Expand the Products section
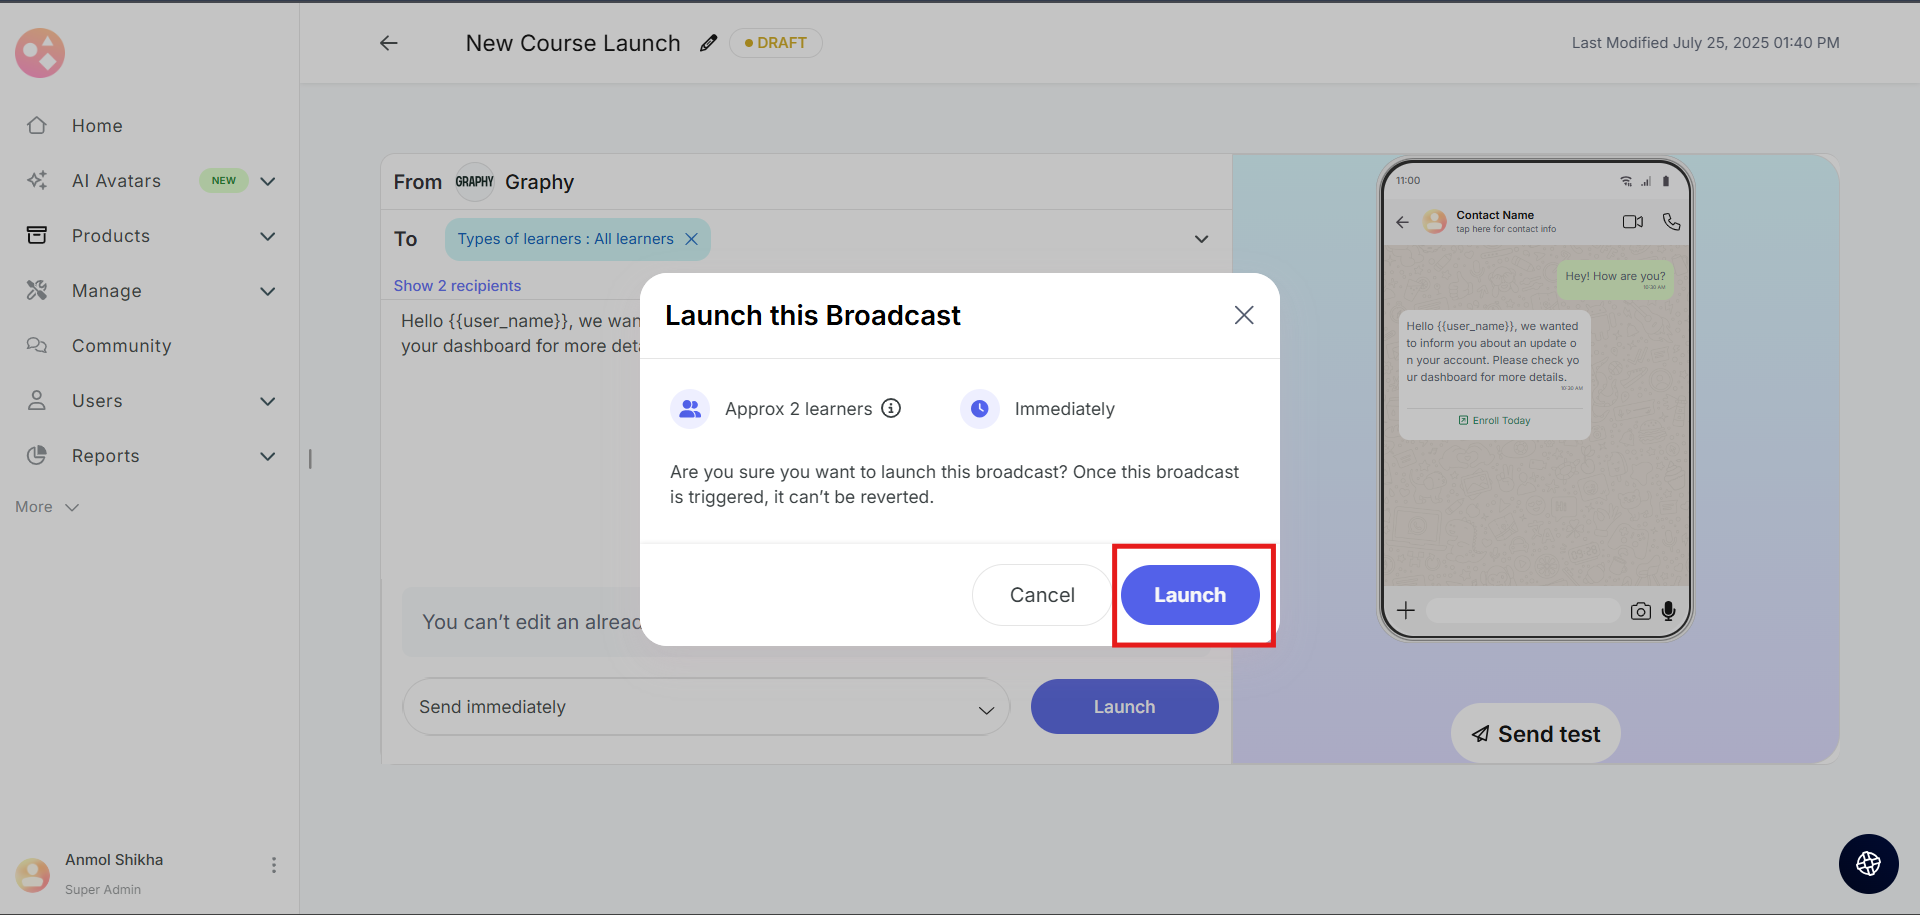The image size is (1920, 915). click(267, 236)
